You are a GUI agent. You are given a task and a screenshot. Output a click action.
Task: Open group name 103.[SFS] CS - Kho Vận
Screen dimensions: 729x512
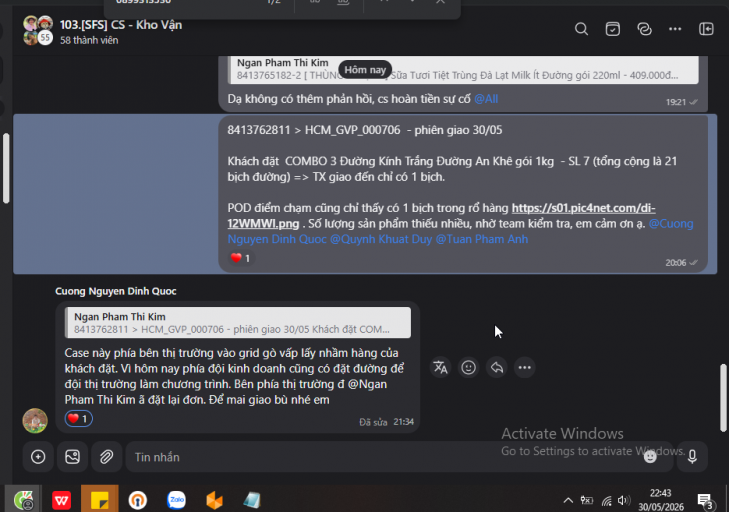coord(121,25)
